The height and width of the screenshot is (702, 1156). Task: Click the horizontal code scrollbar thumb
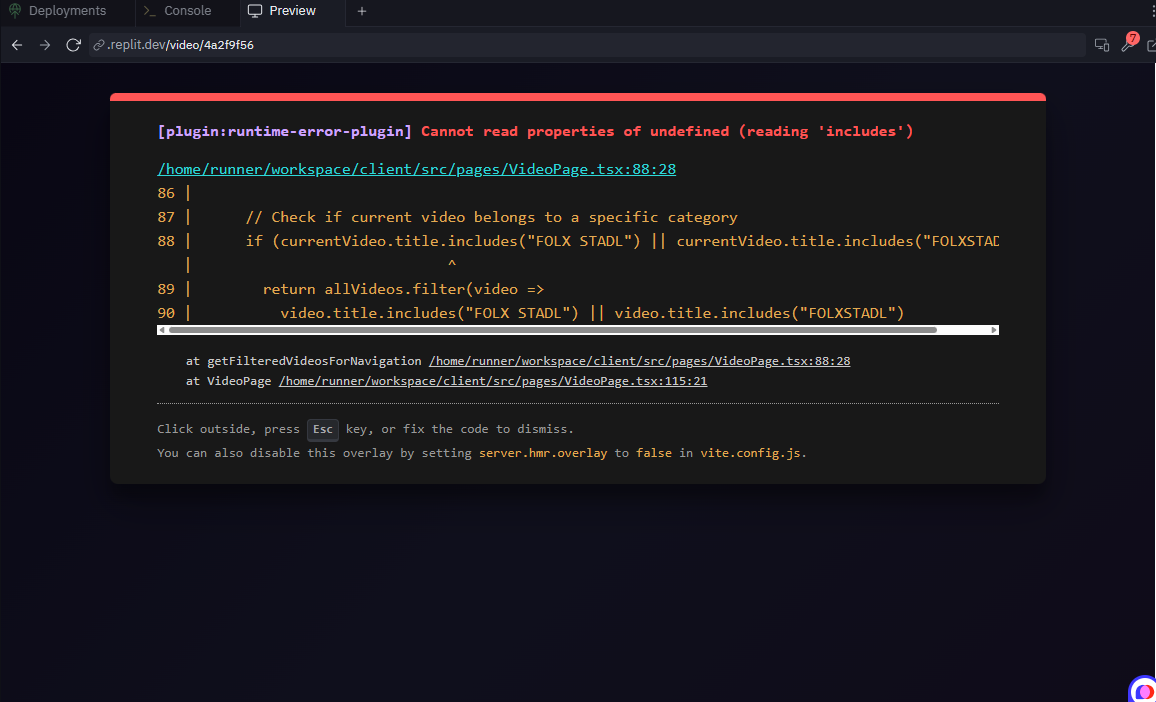(552, 330)
